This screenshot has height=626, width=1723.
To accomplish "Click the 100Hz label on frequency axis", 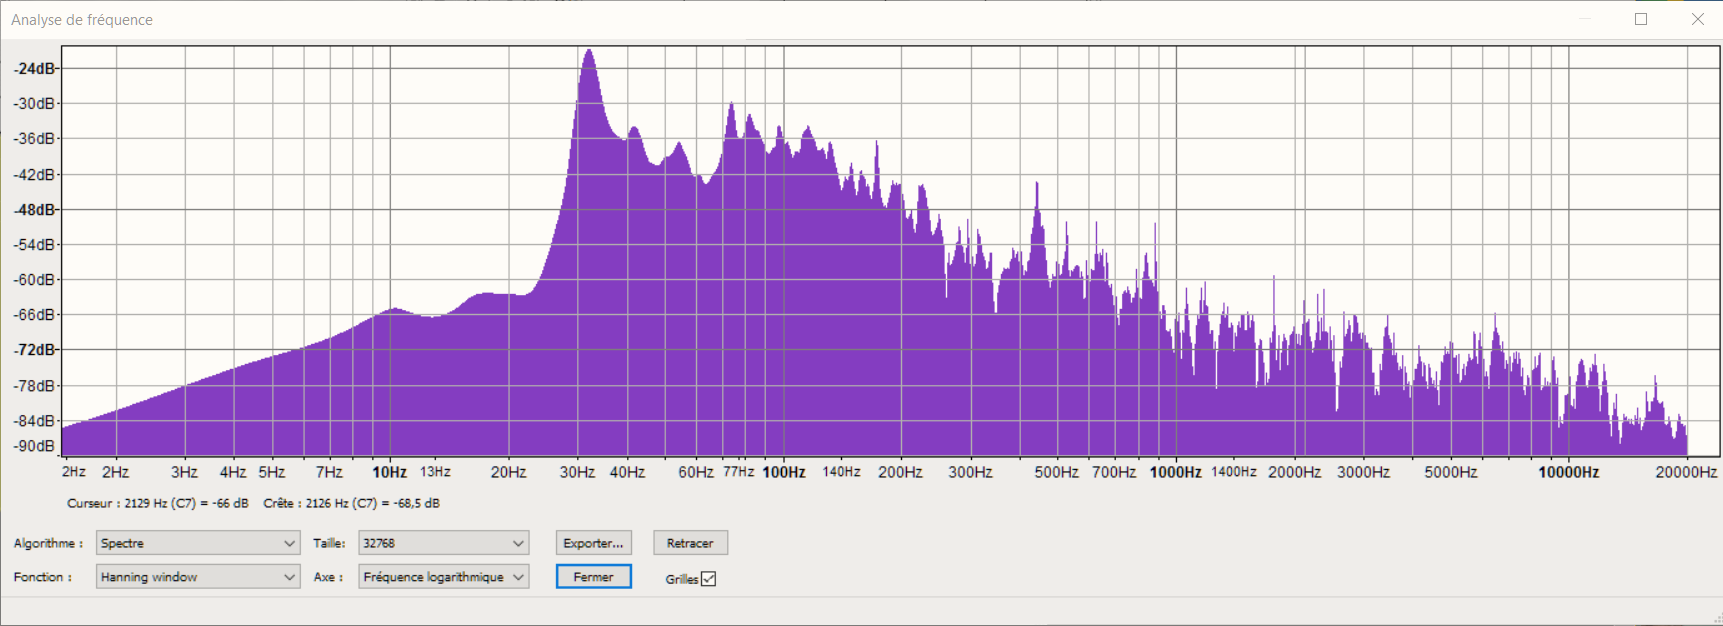I will tap(784, 472).
